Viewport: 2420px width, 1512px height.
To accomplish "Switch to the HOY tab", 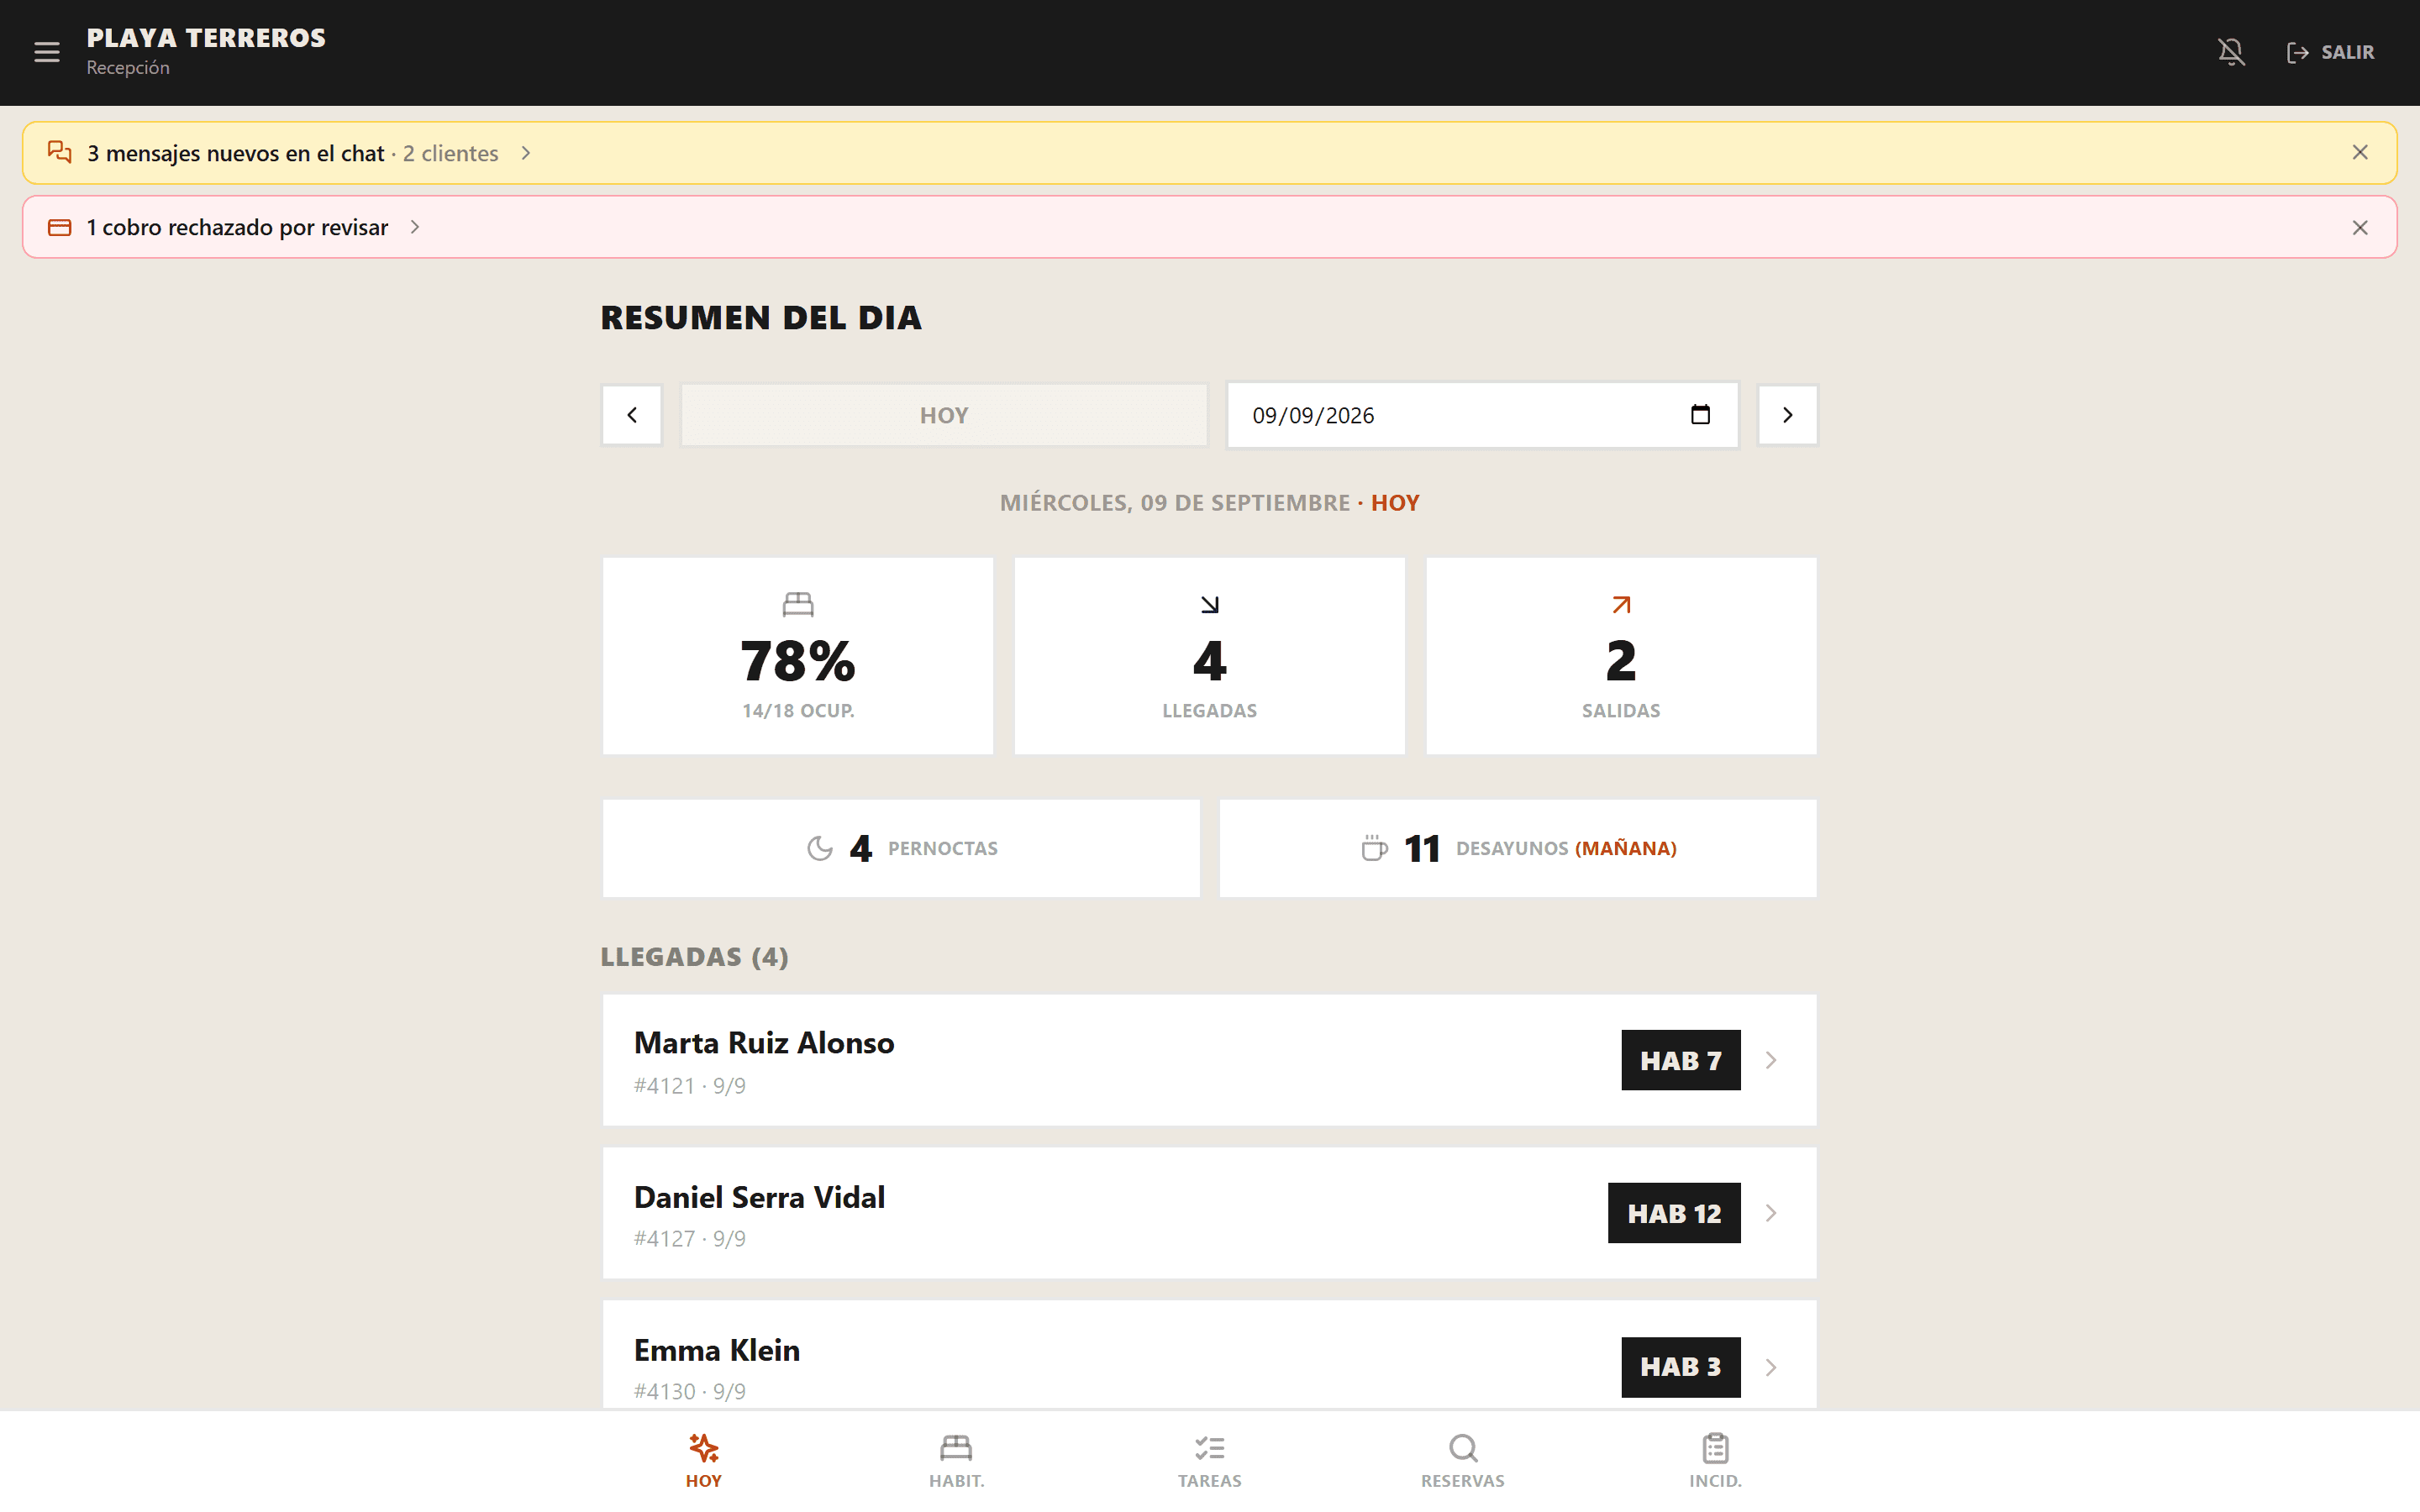I will (x=704, y=1461).
